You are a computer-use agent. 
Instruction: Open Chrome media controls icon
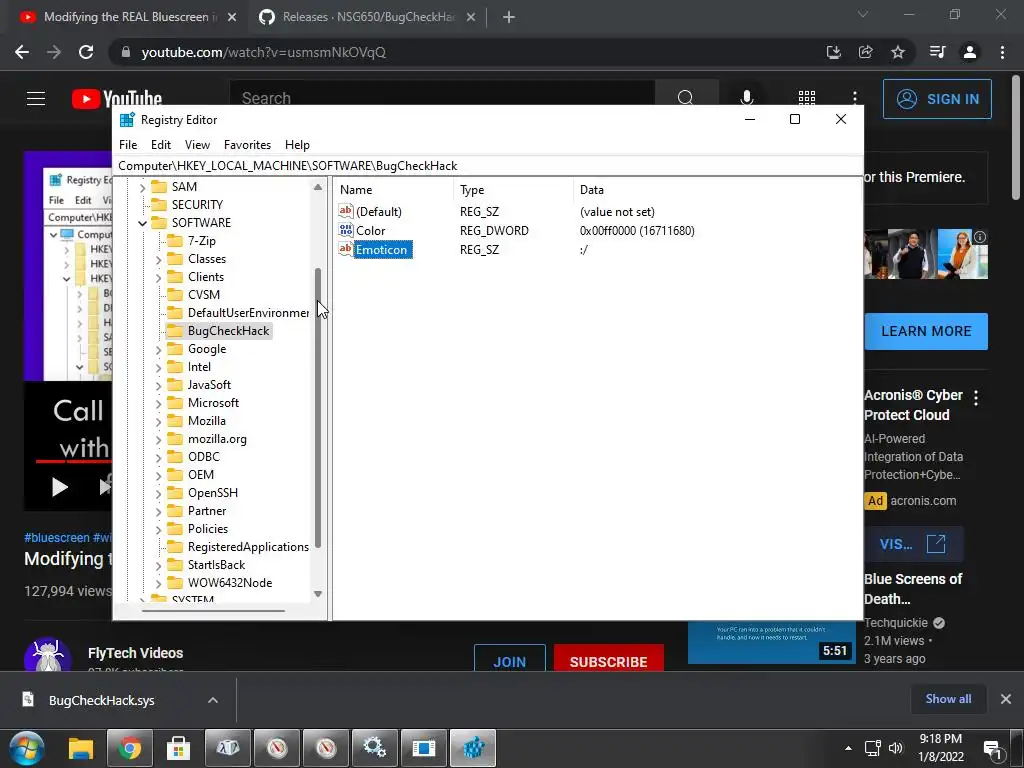click(x=937, y=52)
